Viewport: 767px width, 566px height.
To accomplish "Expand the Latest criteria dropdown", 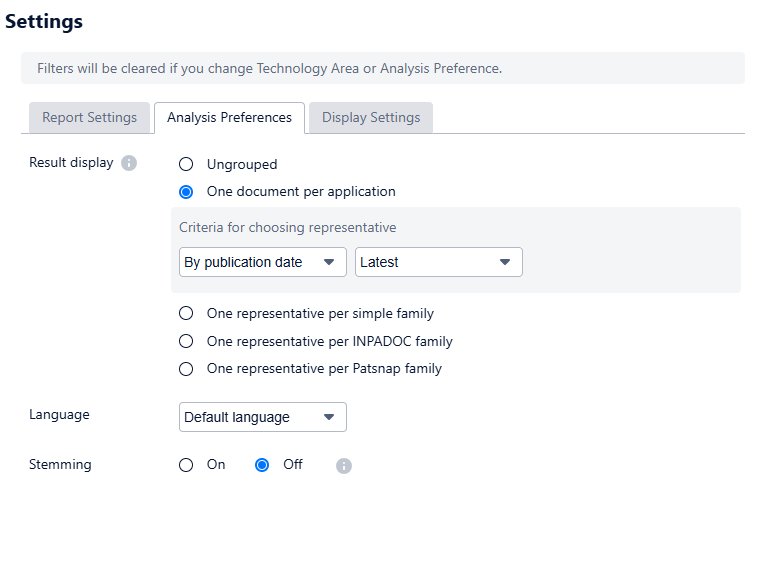I will pyautogui.click(x=438, y=262).
